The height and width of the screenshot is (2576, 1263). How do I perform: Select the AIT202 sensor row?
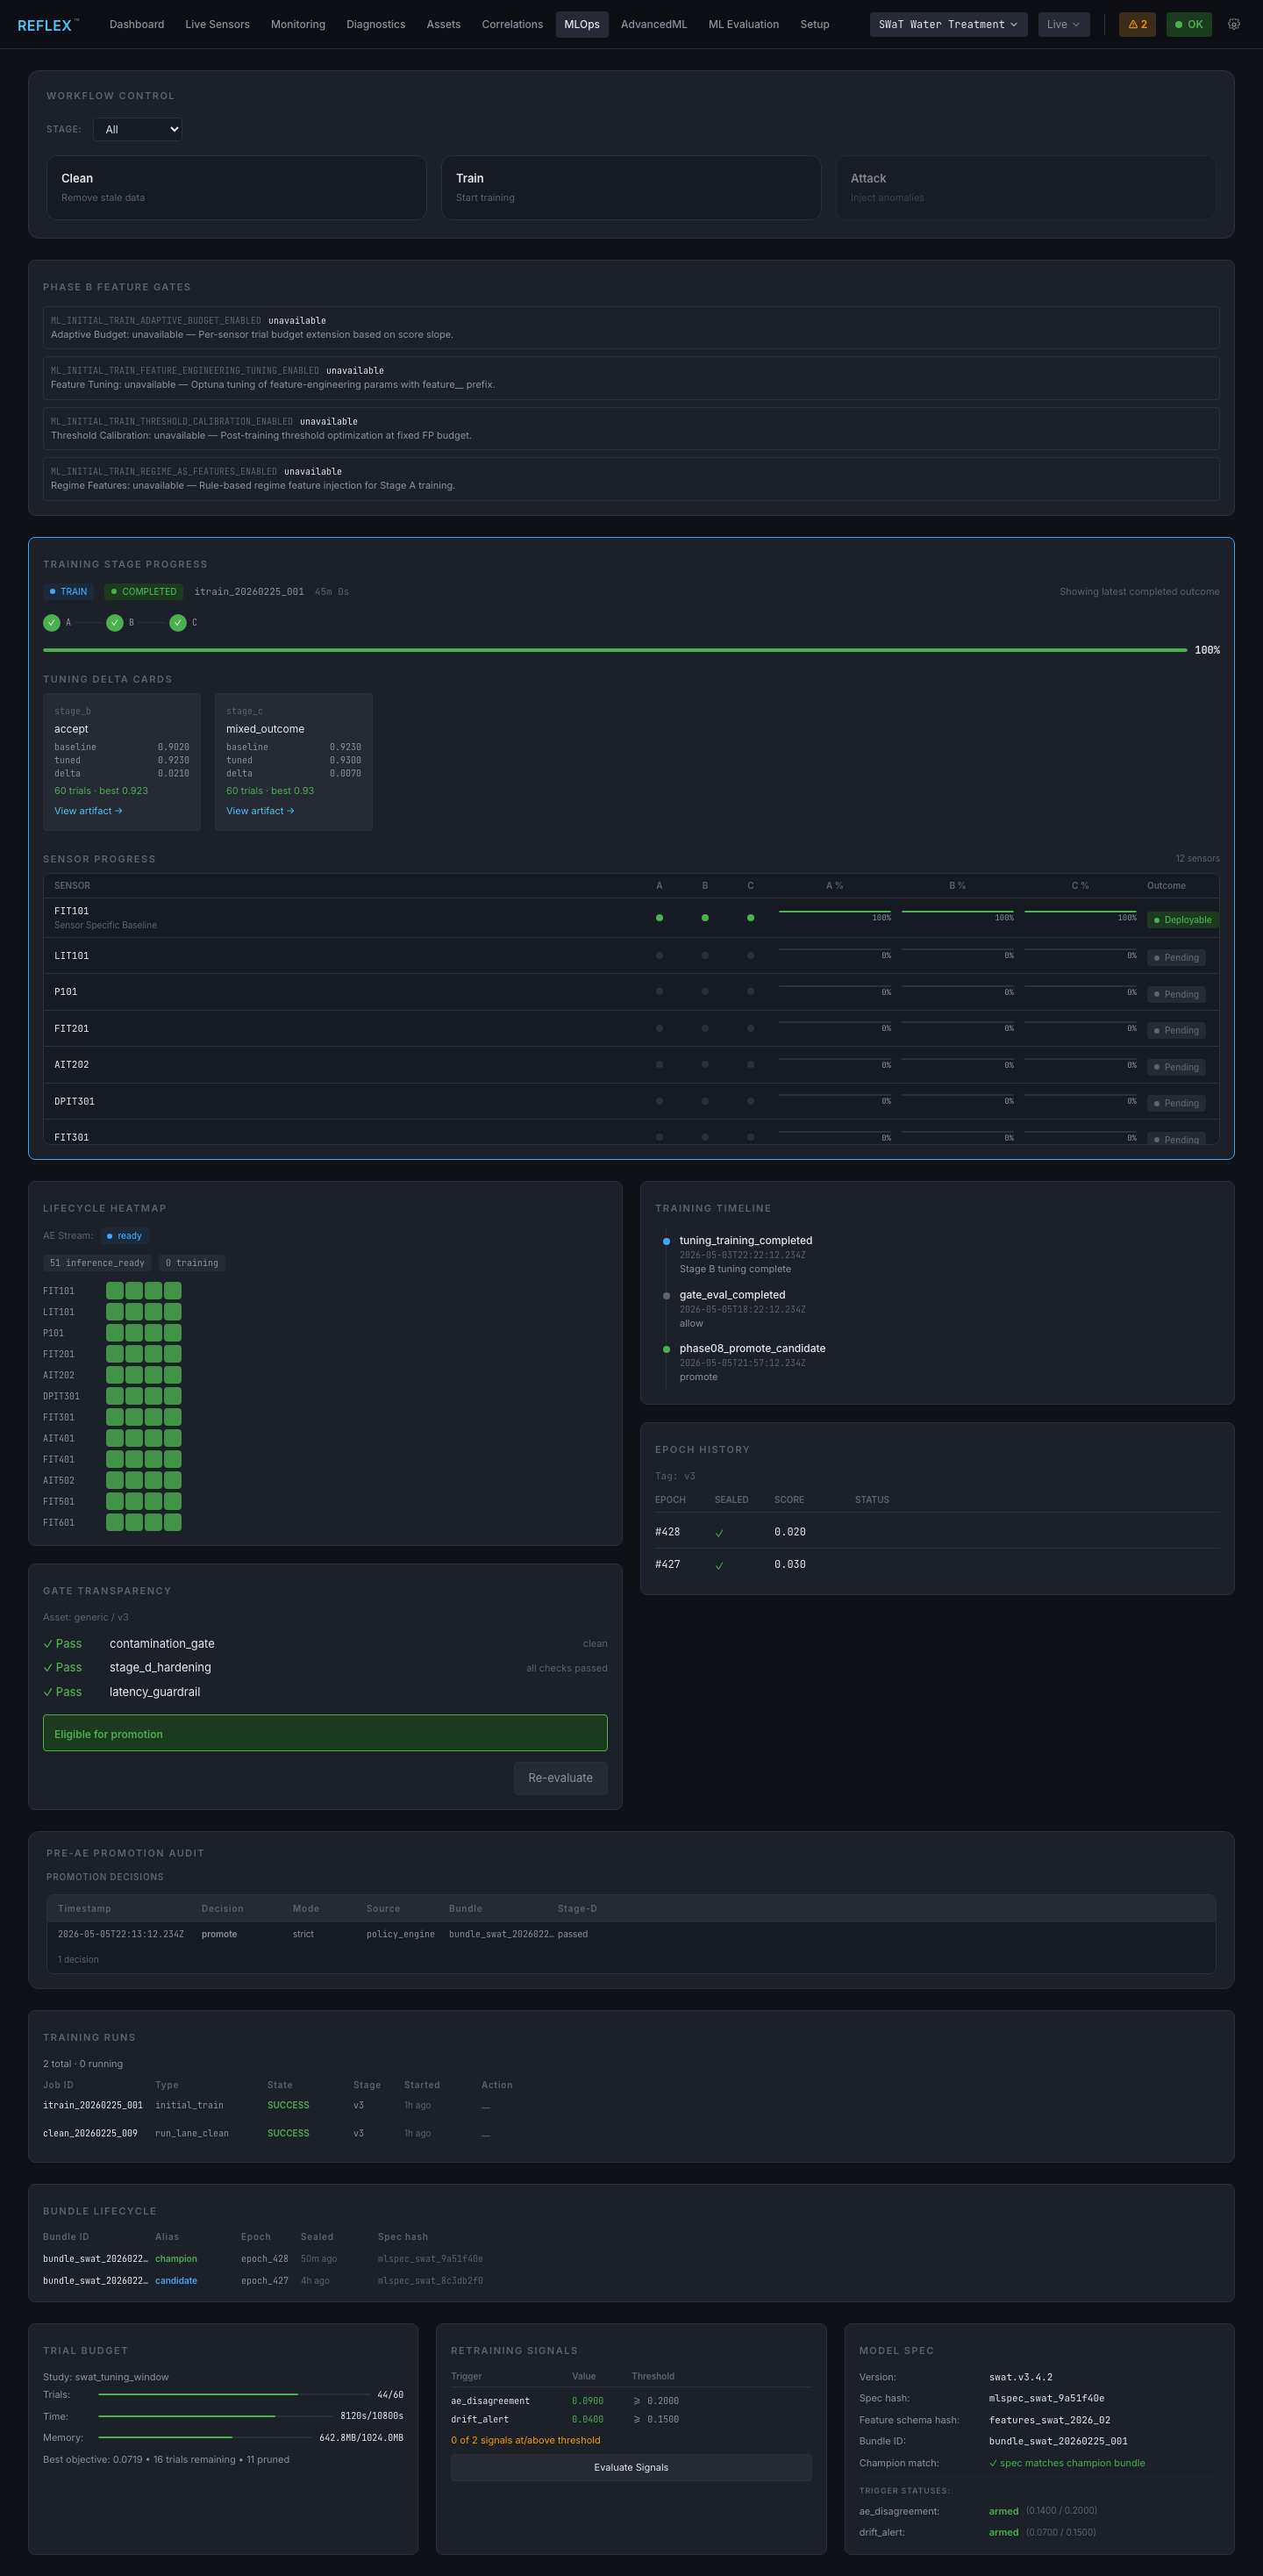point(631,1065)
